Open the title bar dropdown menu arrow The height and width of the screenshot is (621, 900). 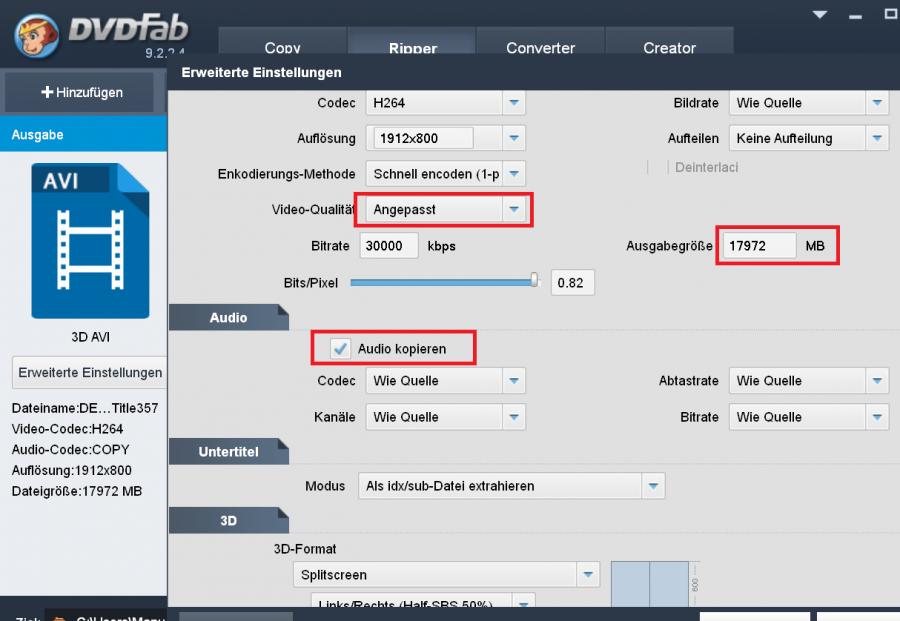tap(820, 14)
